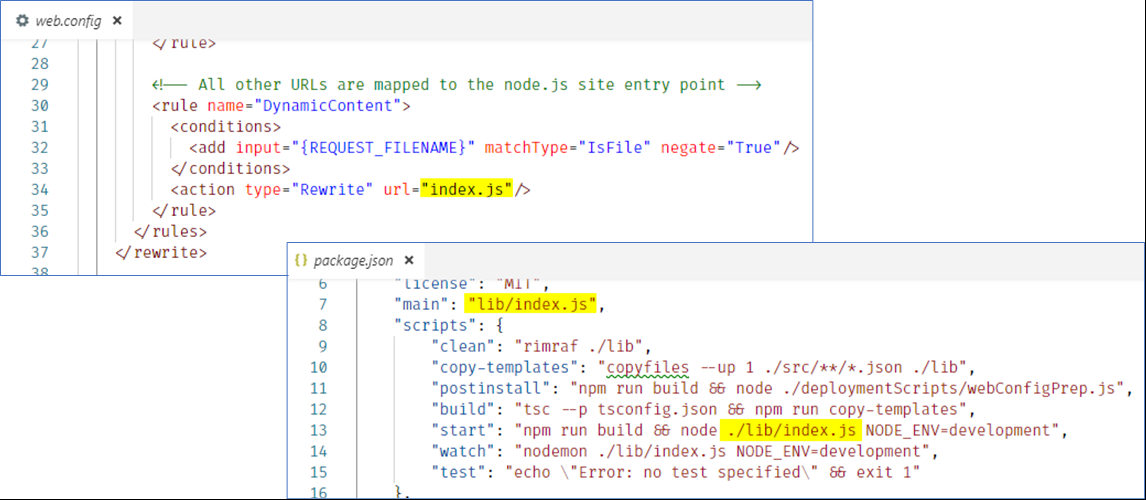The width and height of the screenshot is (1146, 500).
Task: Click highlighted ./lib/index.js in start script
Action: coord(791,431)
